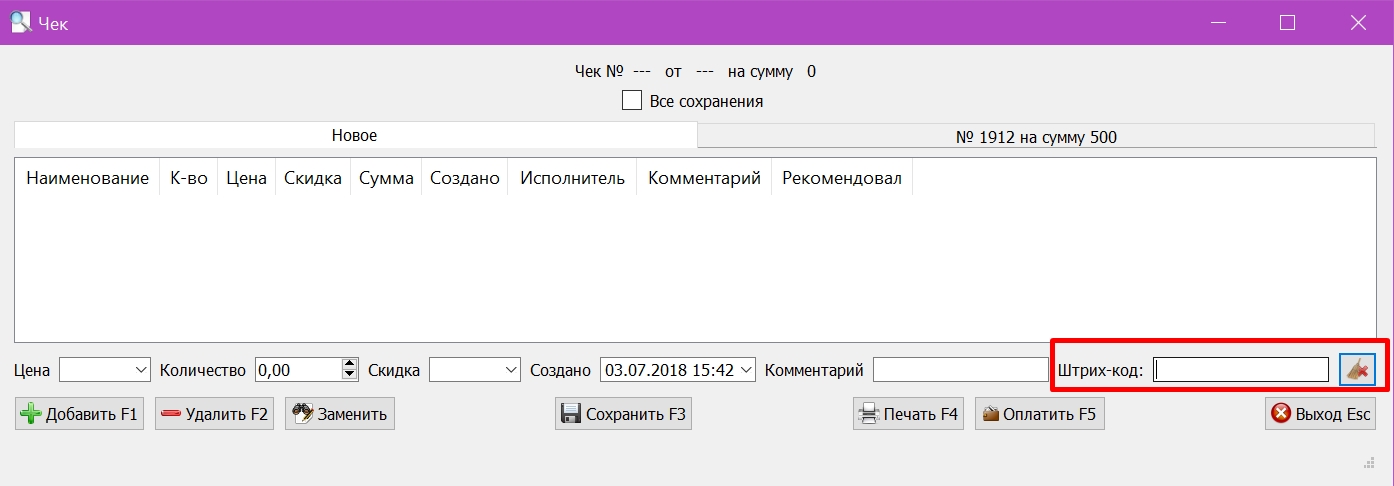Focus the Комментарий text field
Screen dimensions: 1394x486
coord(960,370)
